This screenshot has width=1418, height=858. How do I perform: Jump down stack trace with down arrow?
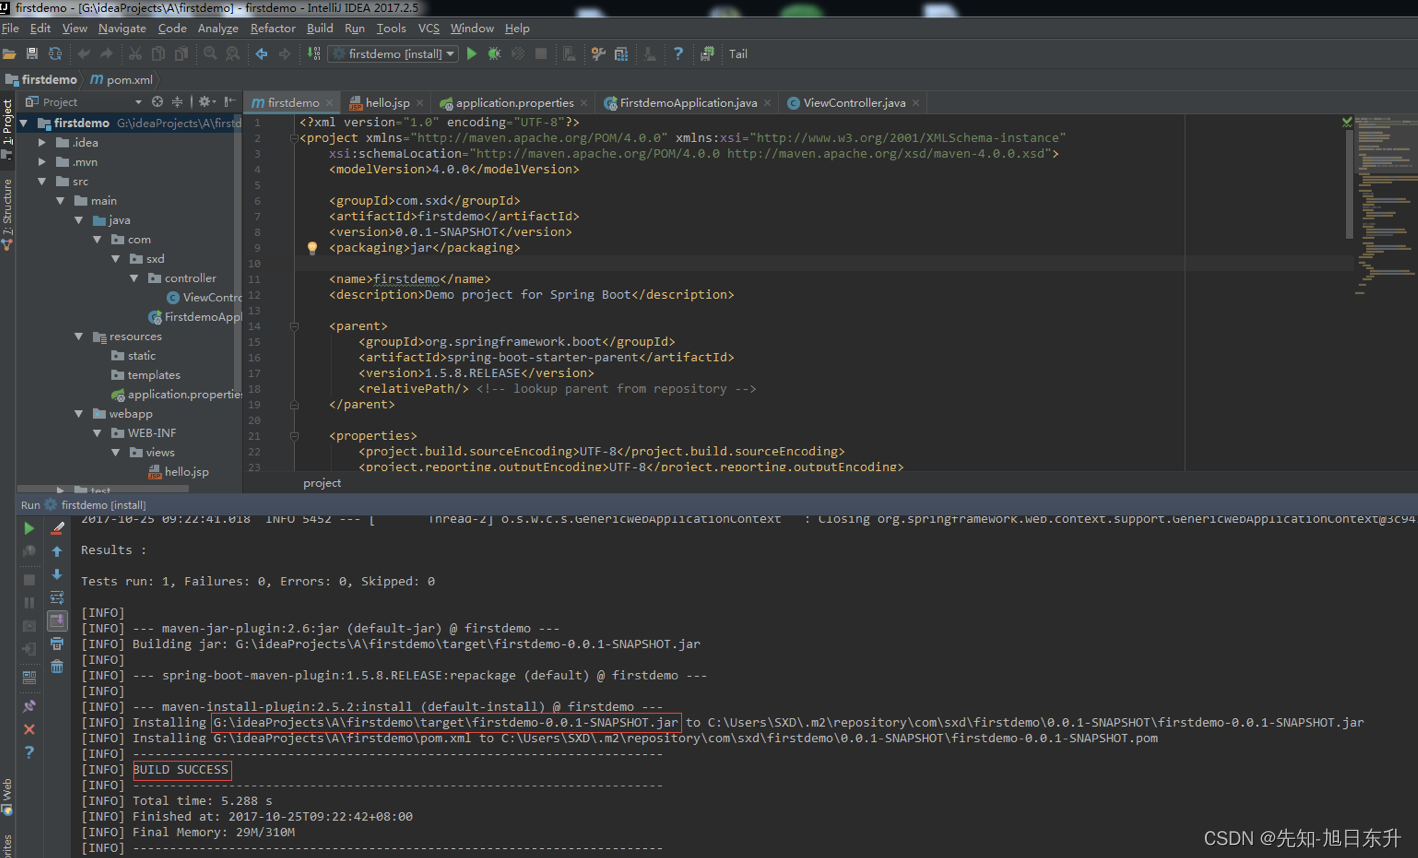pyautogui.click(x=57, y=574)
